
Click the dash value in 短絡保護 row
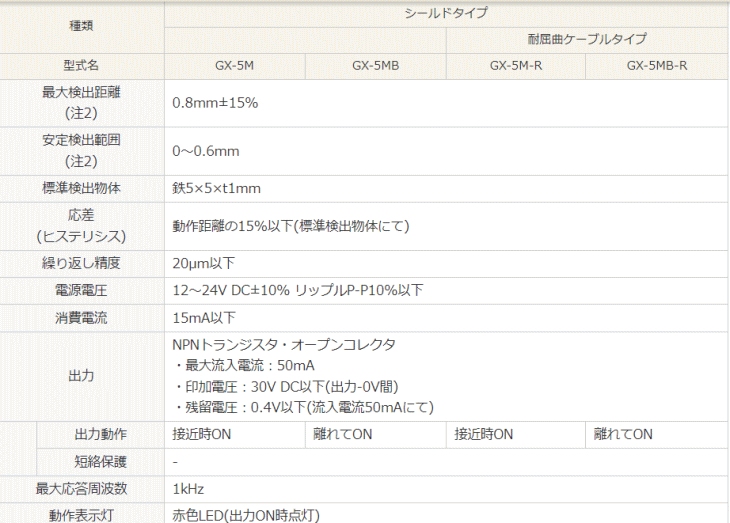[175, 462]
